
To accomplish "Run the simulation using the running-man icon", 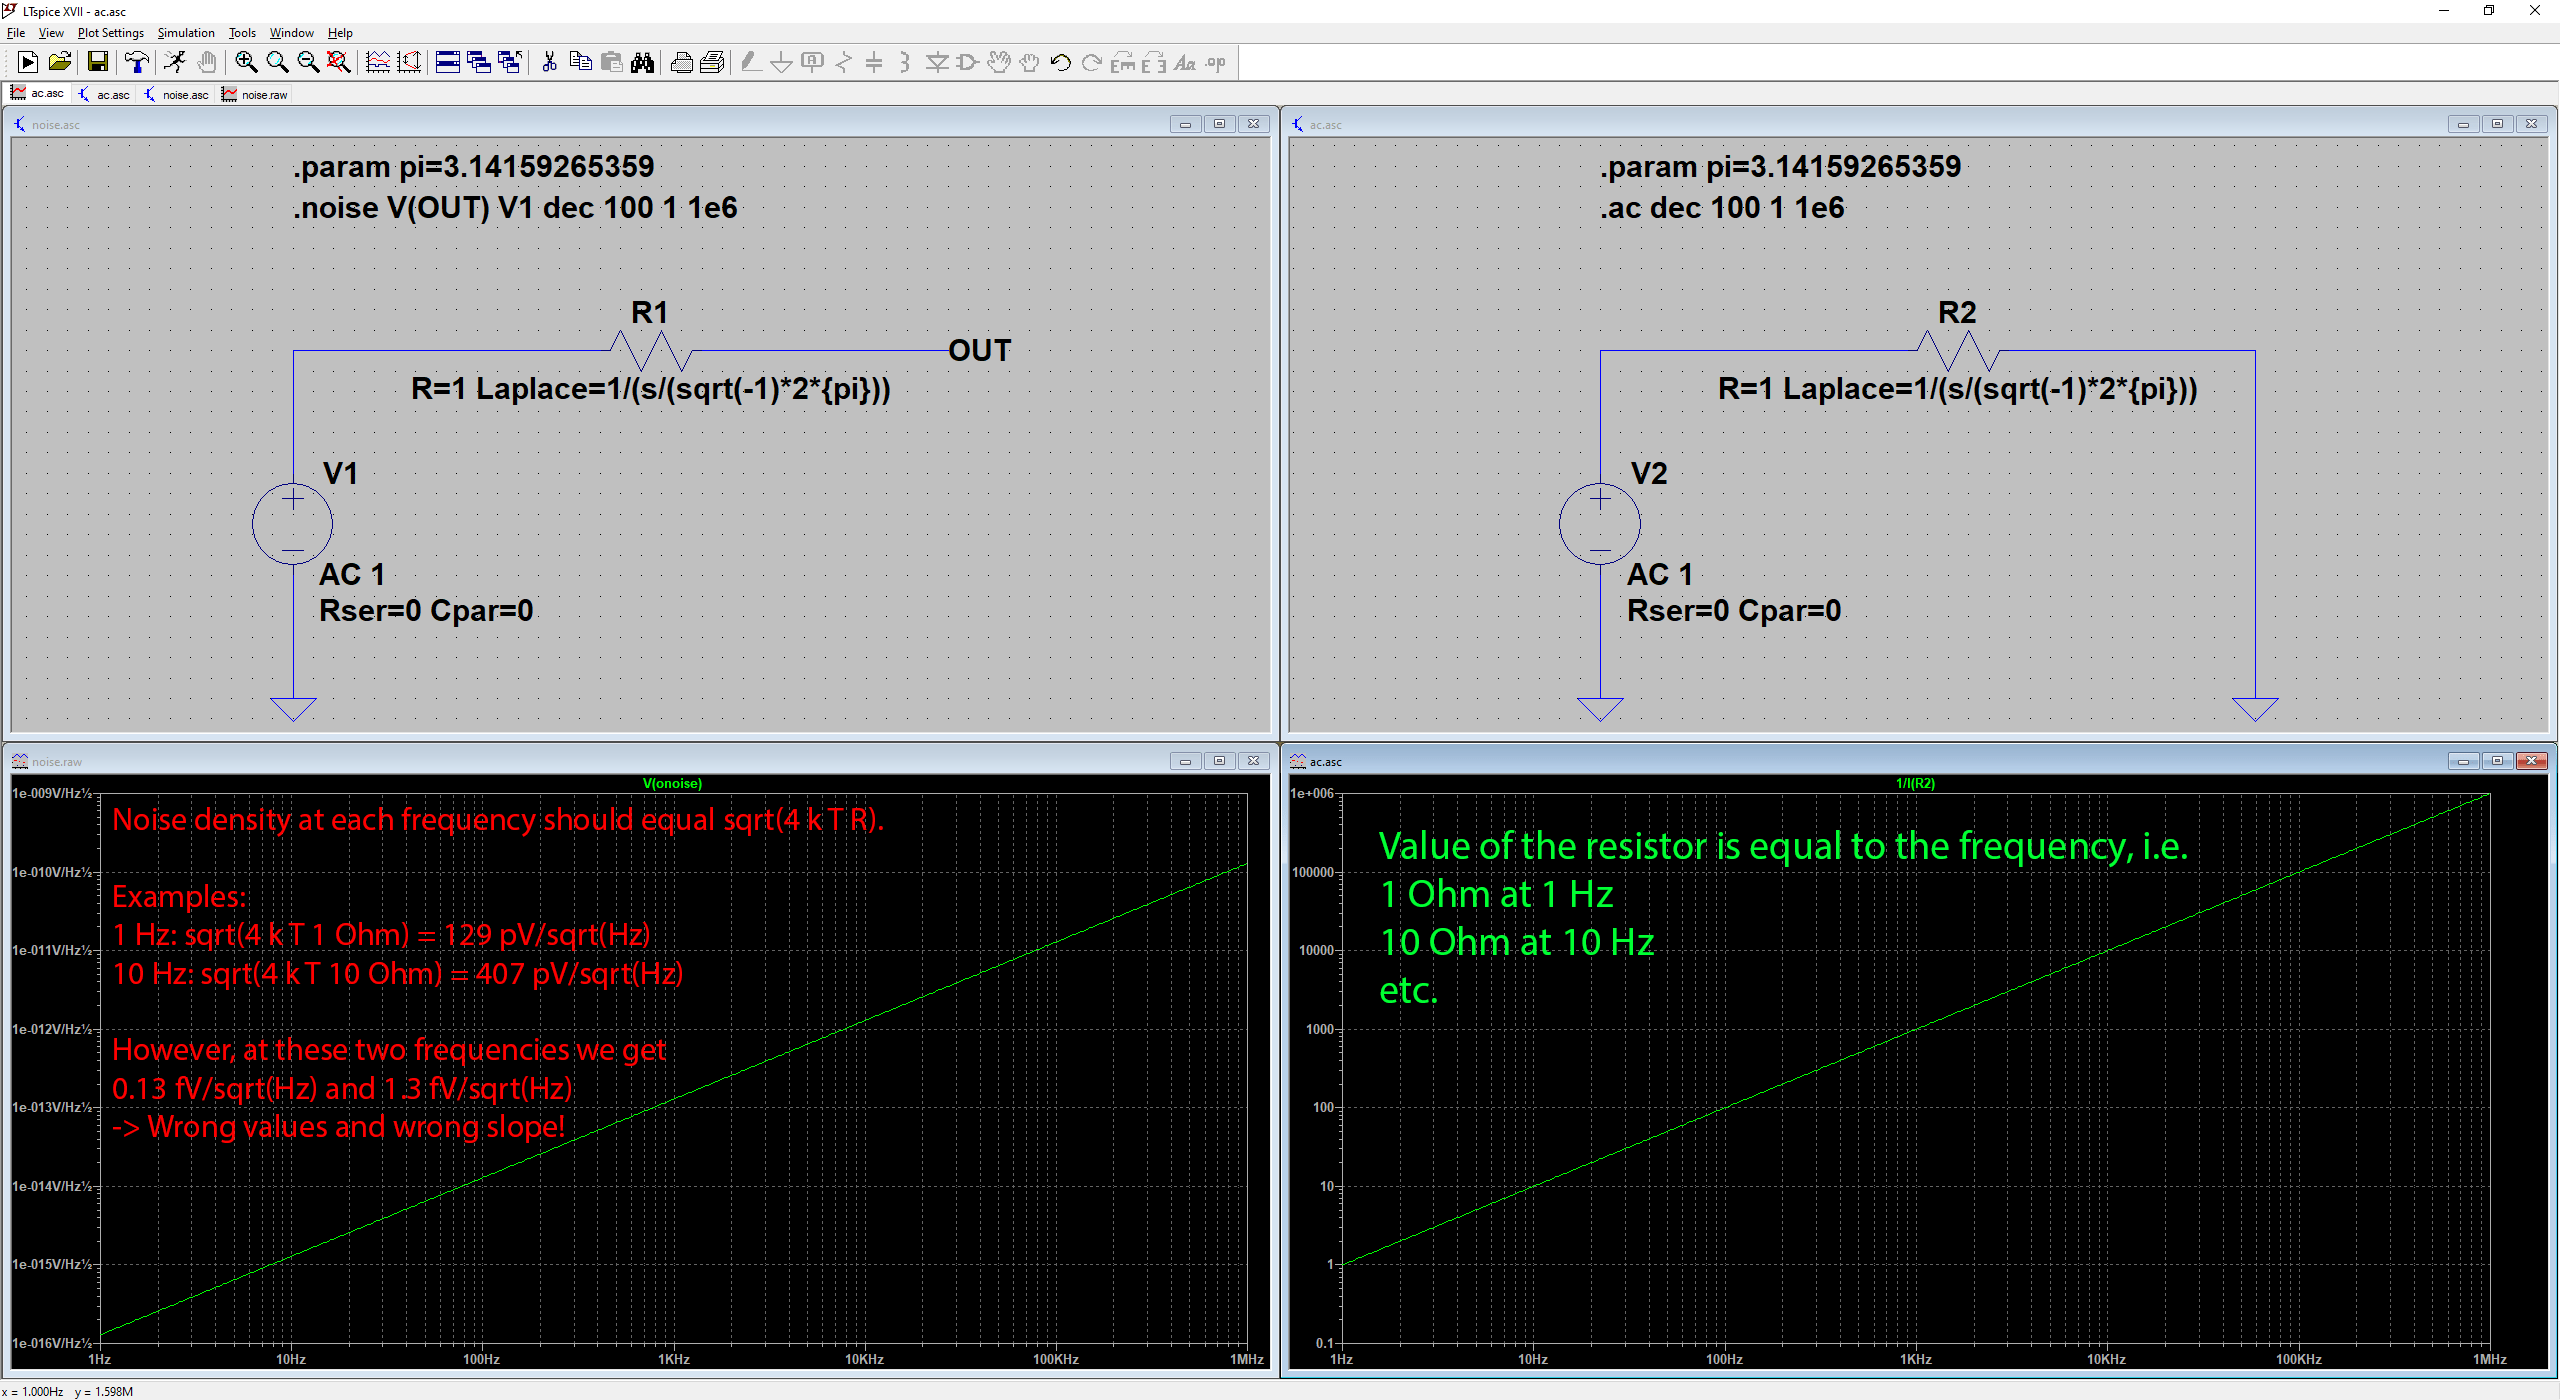I will tap(173, 62).
